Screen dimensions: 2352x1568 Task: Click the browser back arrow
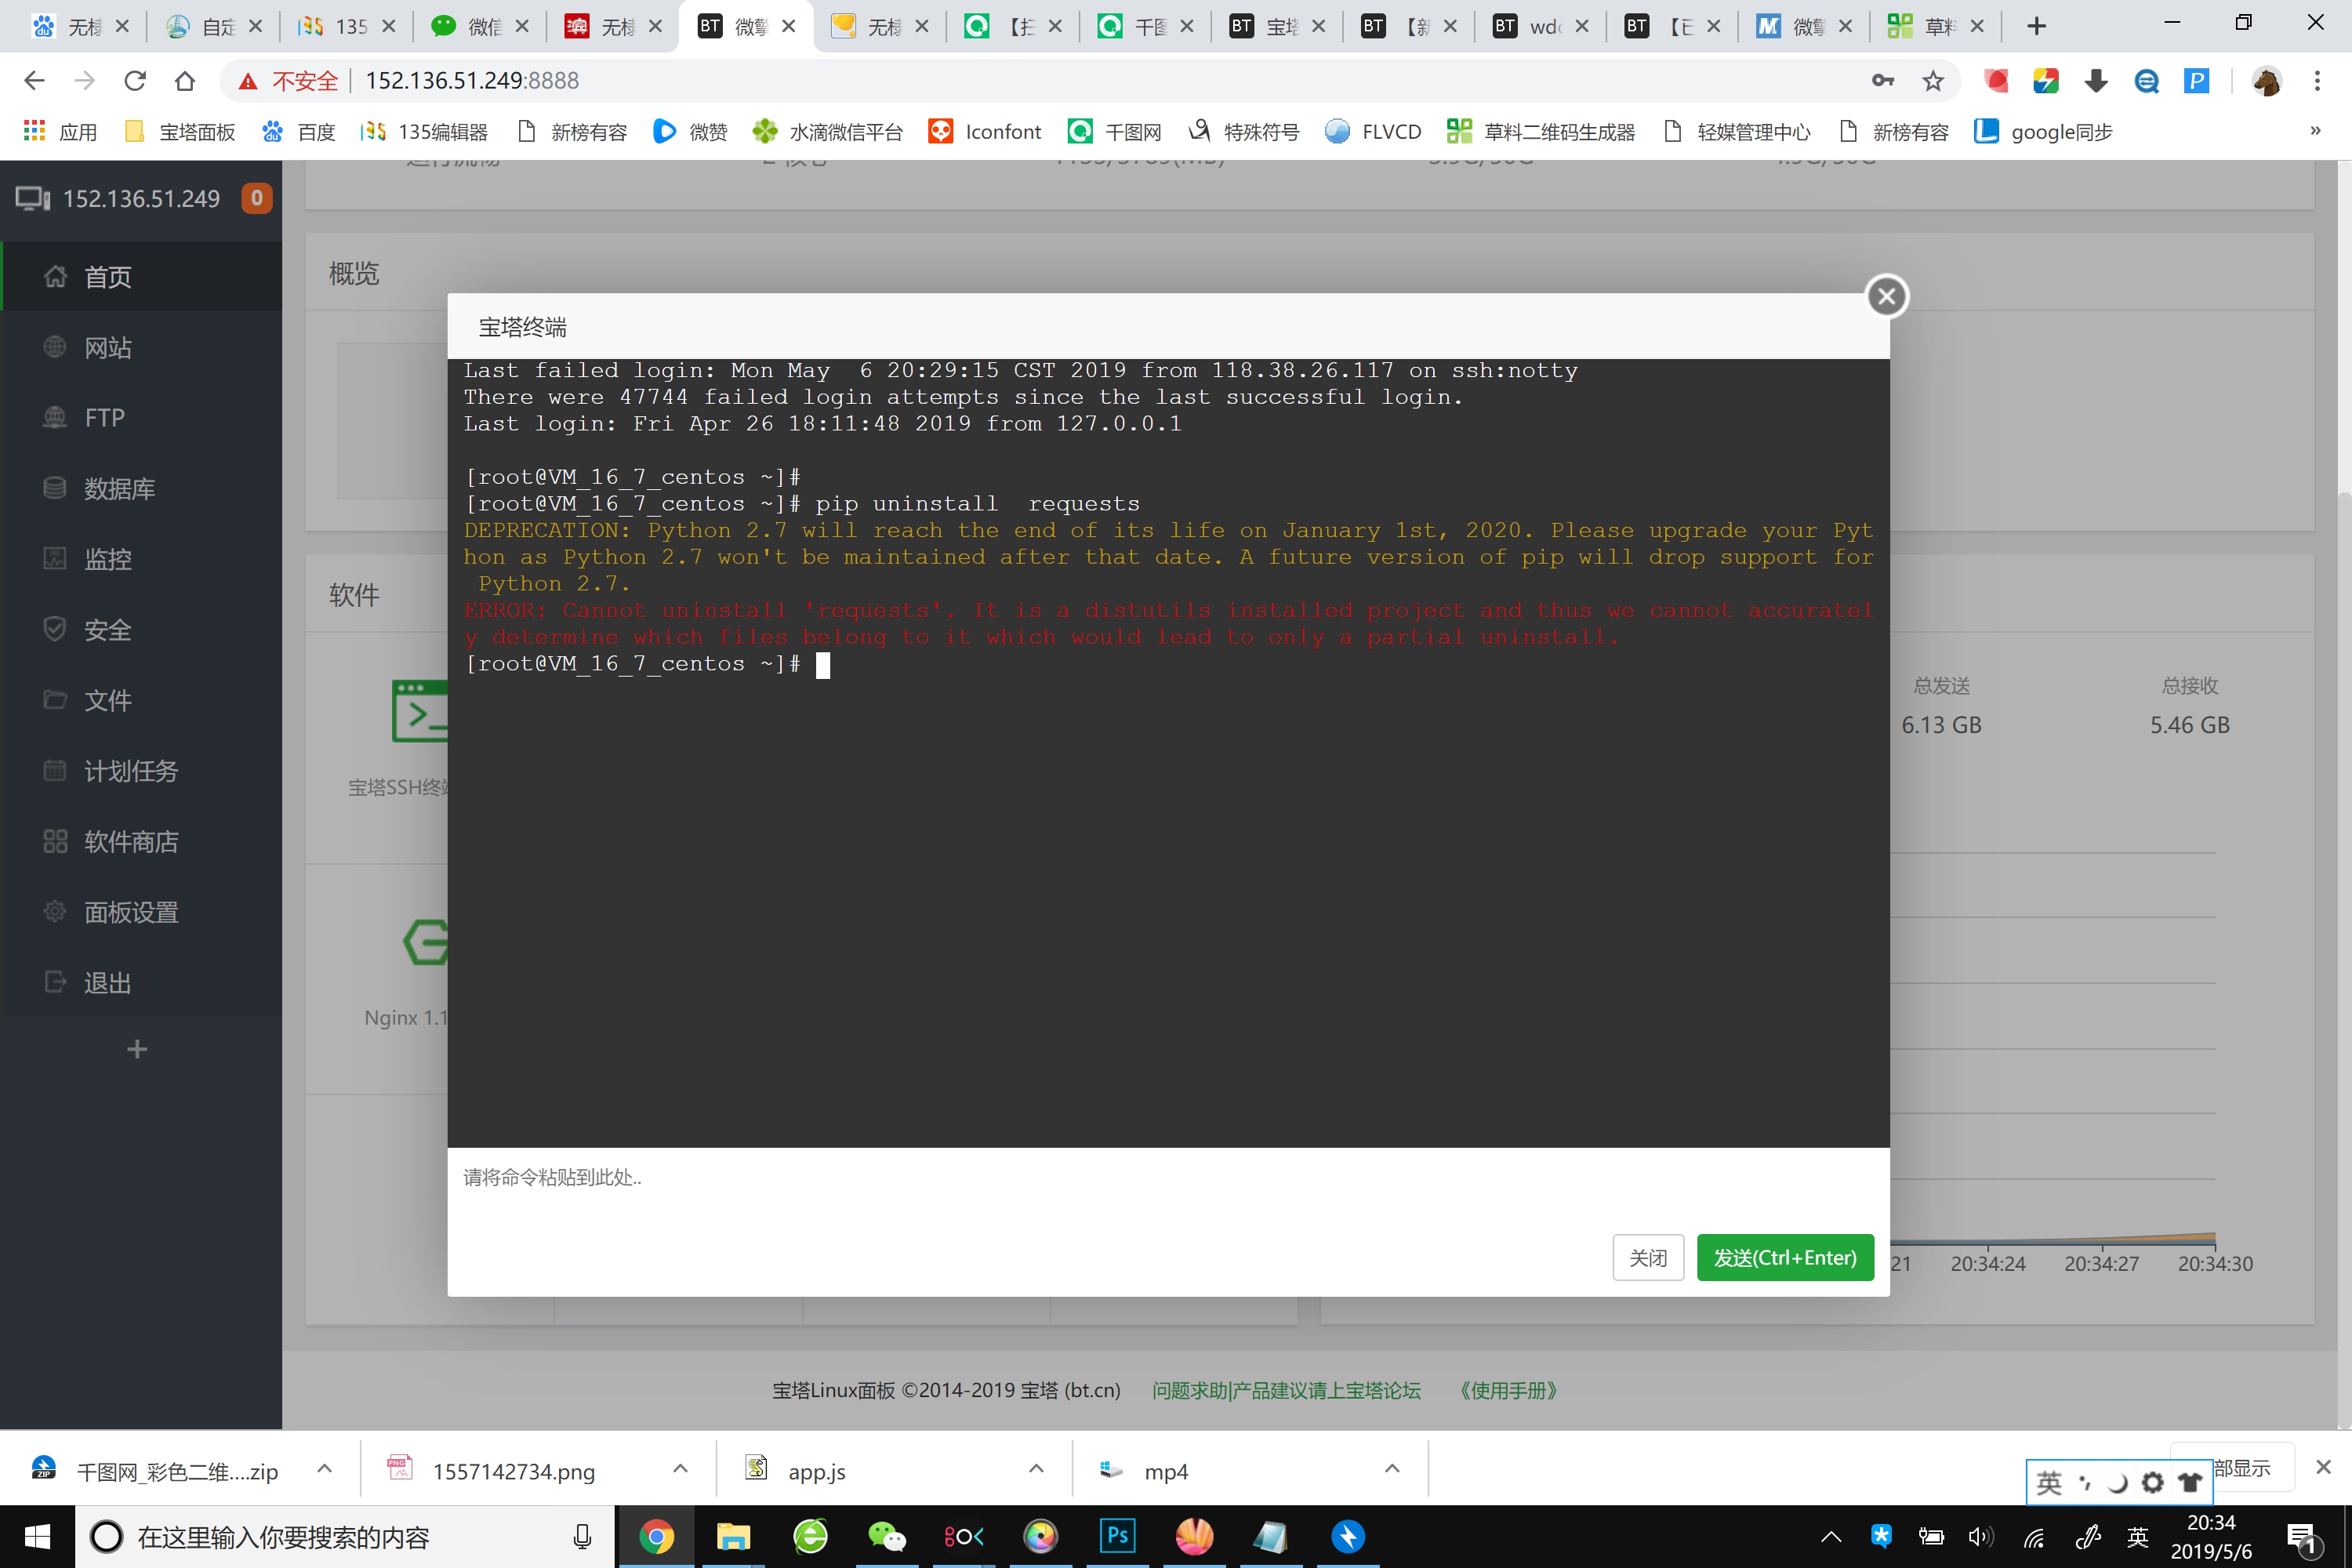coord(35,80)
